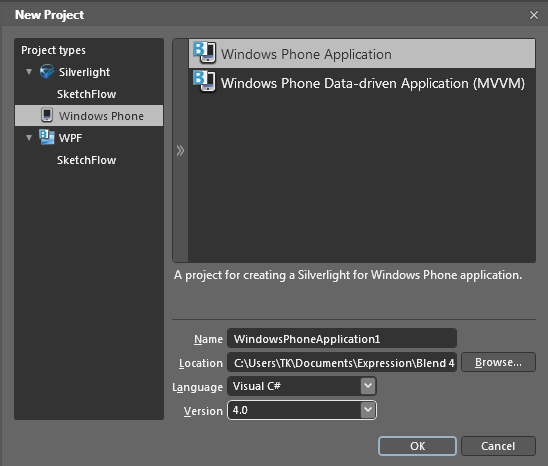Image resolution: width=548 pixels, height=466 pixels.
Task: Click the Data-driven Application (MVVM) template icon
Action: pyautogui.click(x=205, y=81)
